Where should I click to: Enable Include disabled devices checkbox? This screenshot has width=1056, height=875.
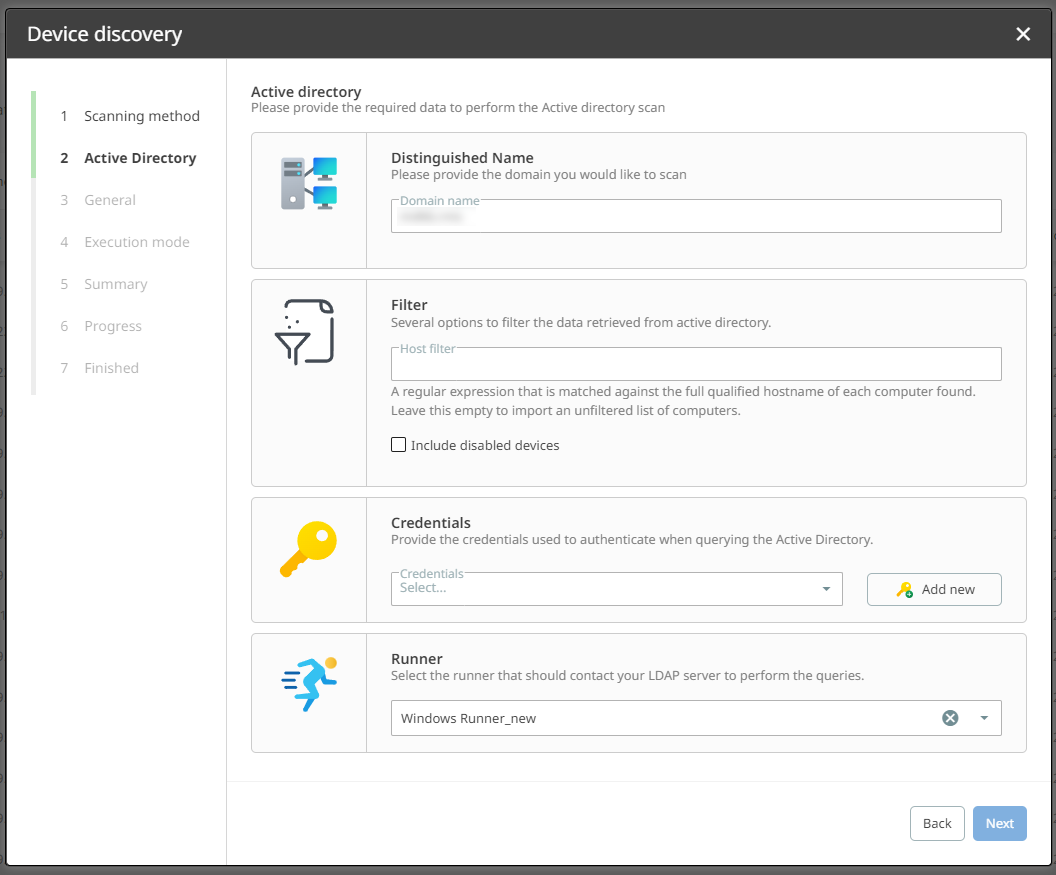point(399,445)
